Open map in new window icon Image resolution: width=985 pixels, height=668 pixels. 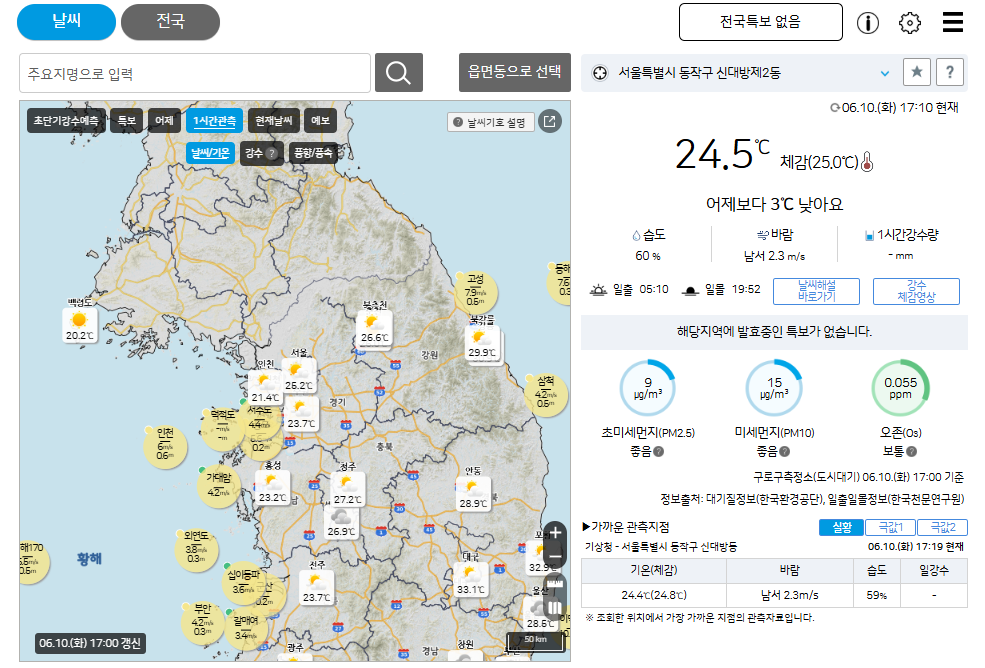[x=550, y=121]
